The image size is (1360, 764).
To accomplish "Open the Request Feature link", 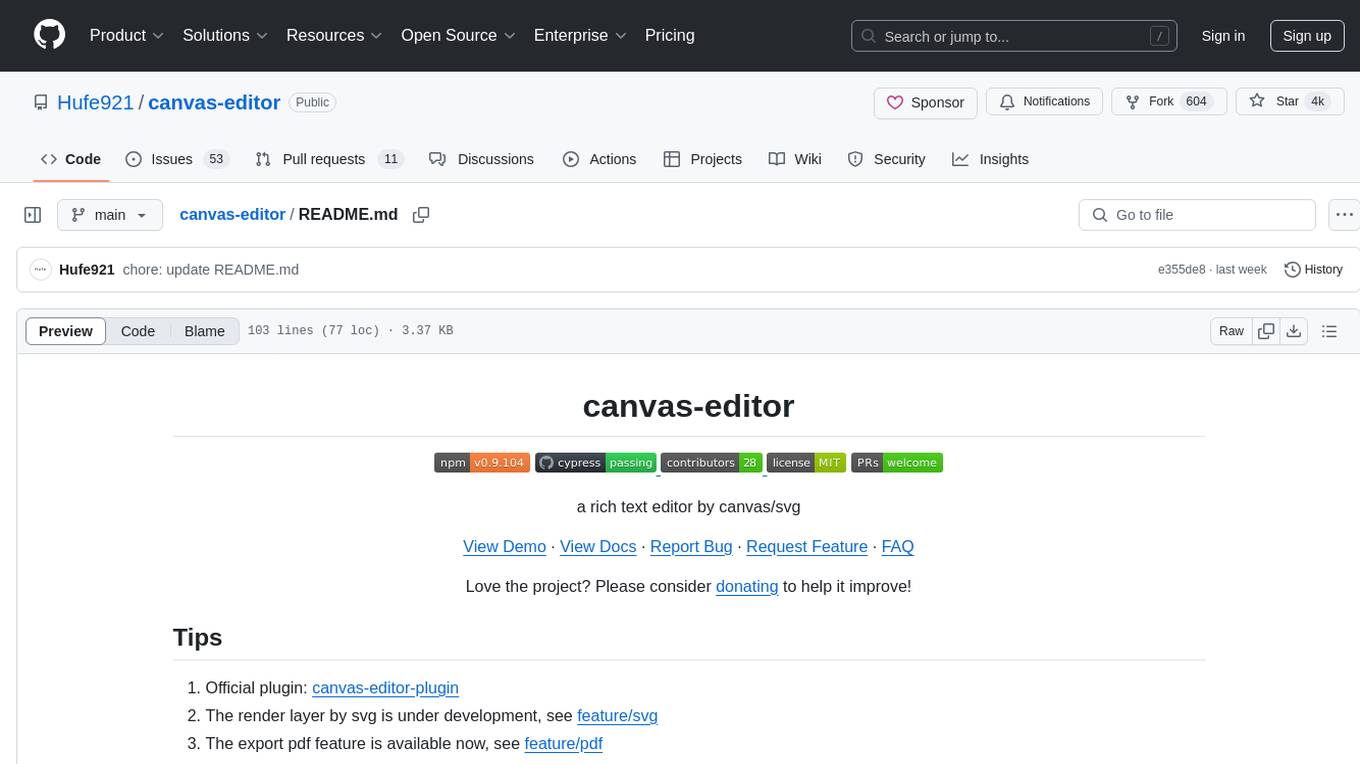I will [x=807, y=546].
